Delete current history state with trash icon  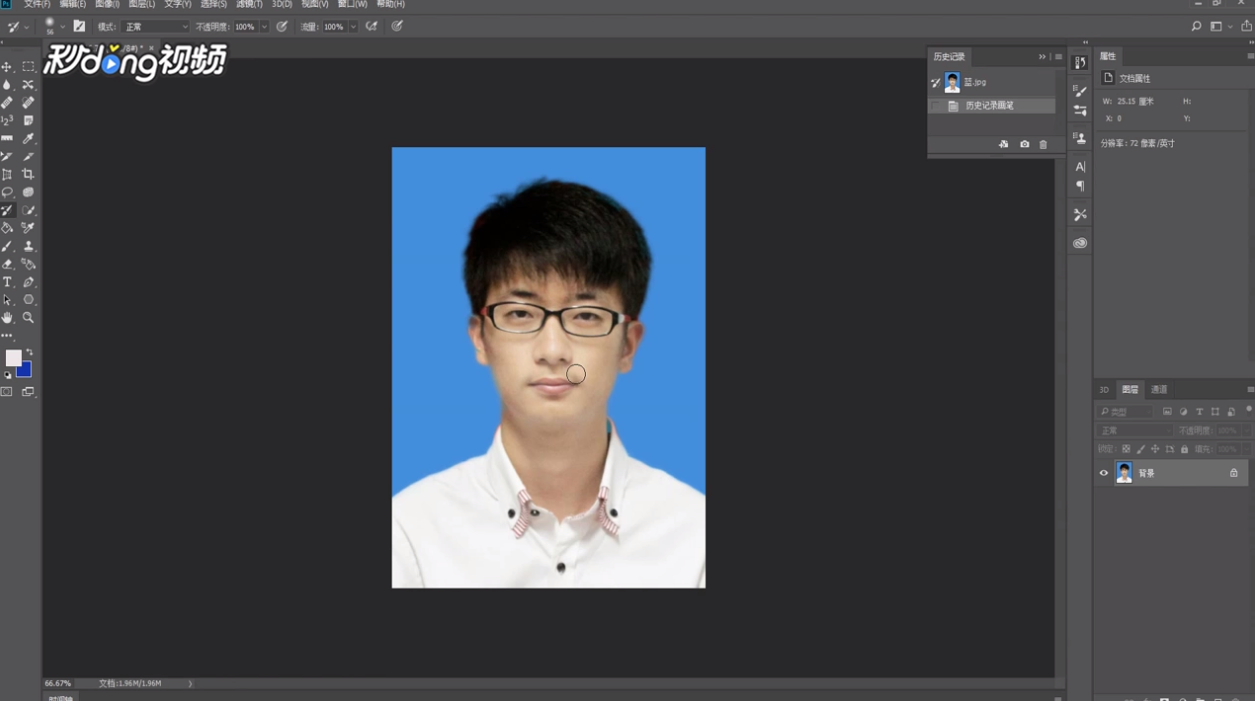click(1043, 145)
